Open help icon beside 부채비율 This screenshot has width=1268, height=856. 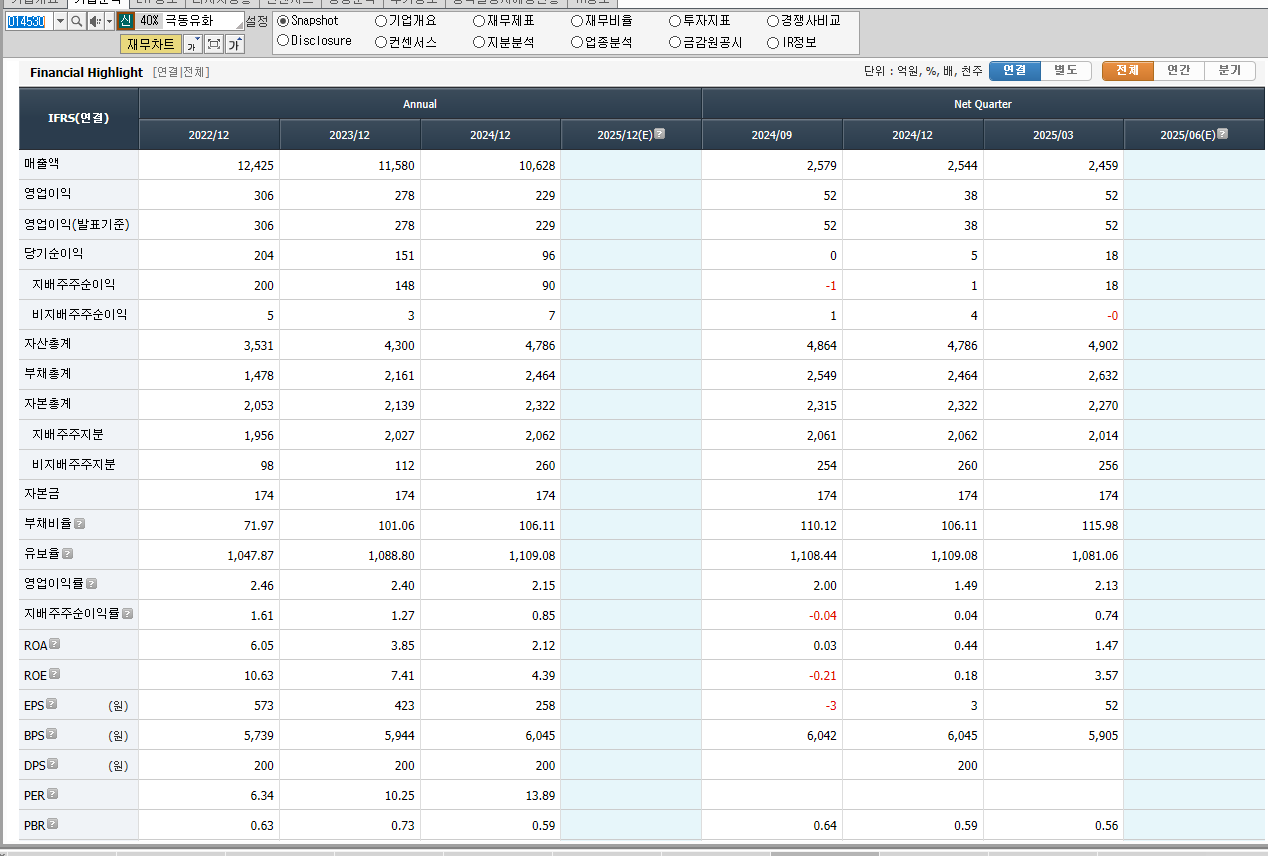[x=79, y=524]
